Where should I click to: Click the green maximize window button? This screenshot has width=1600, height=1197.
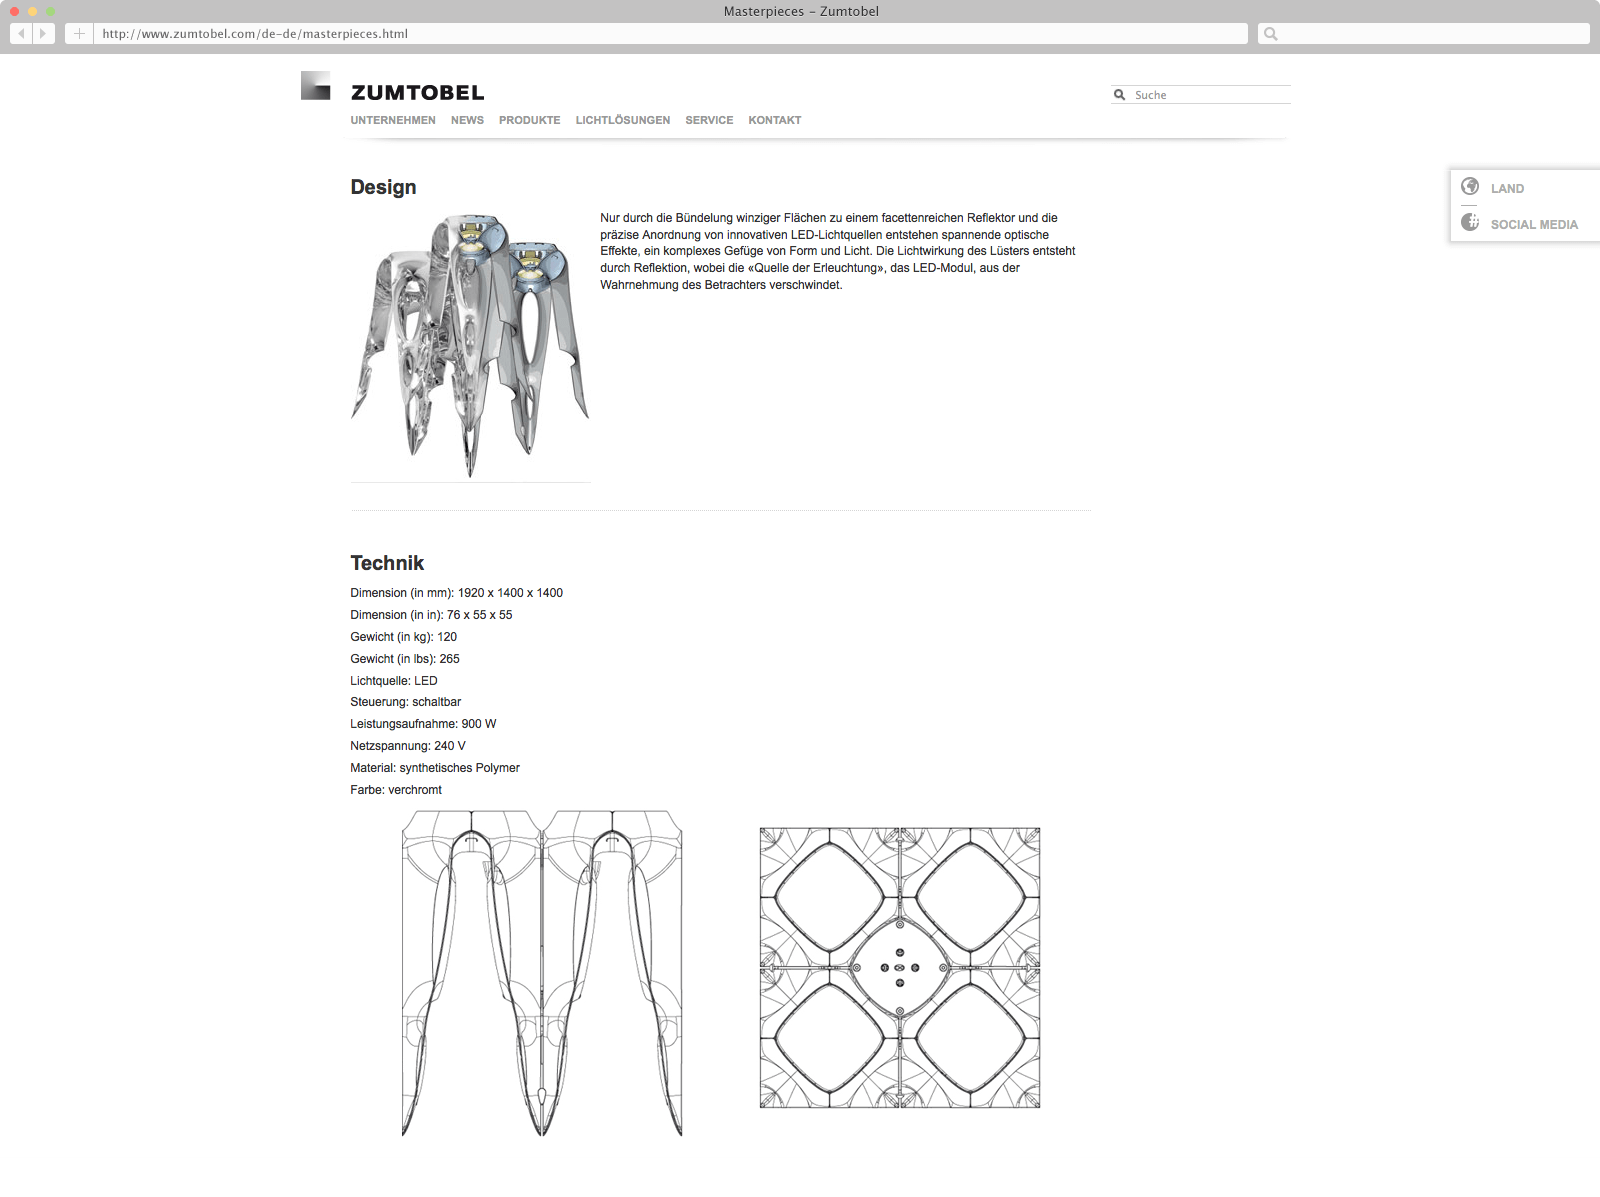(50, 11)
